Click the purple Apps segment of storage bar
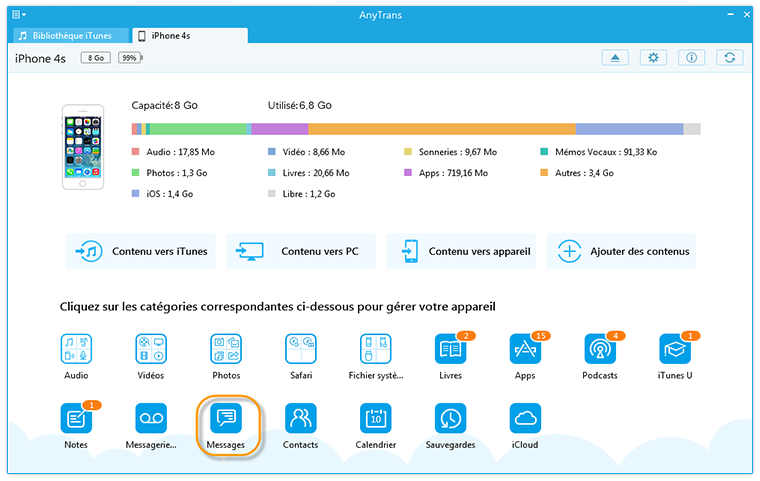Viewport: 760px width, 481px height. (280, 129)
